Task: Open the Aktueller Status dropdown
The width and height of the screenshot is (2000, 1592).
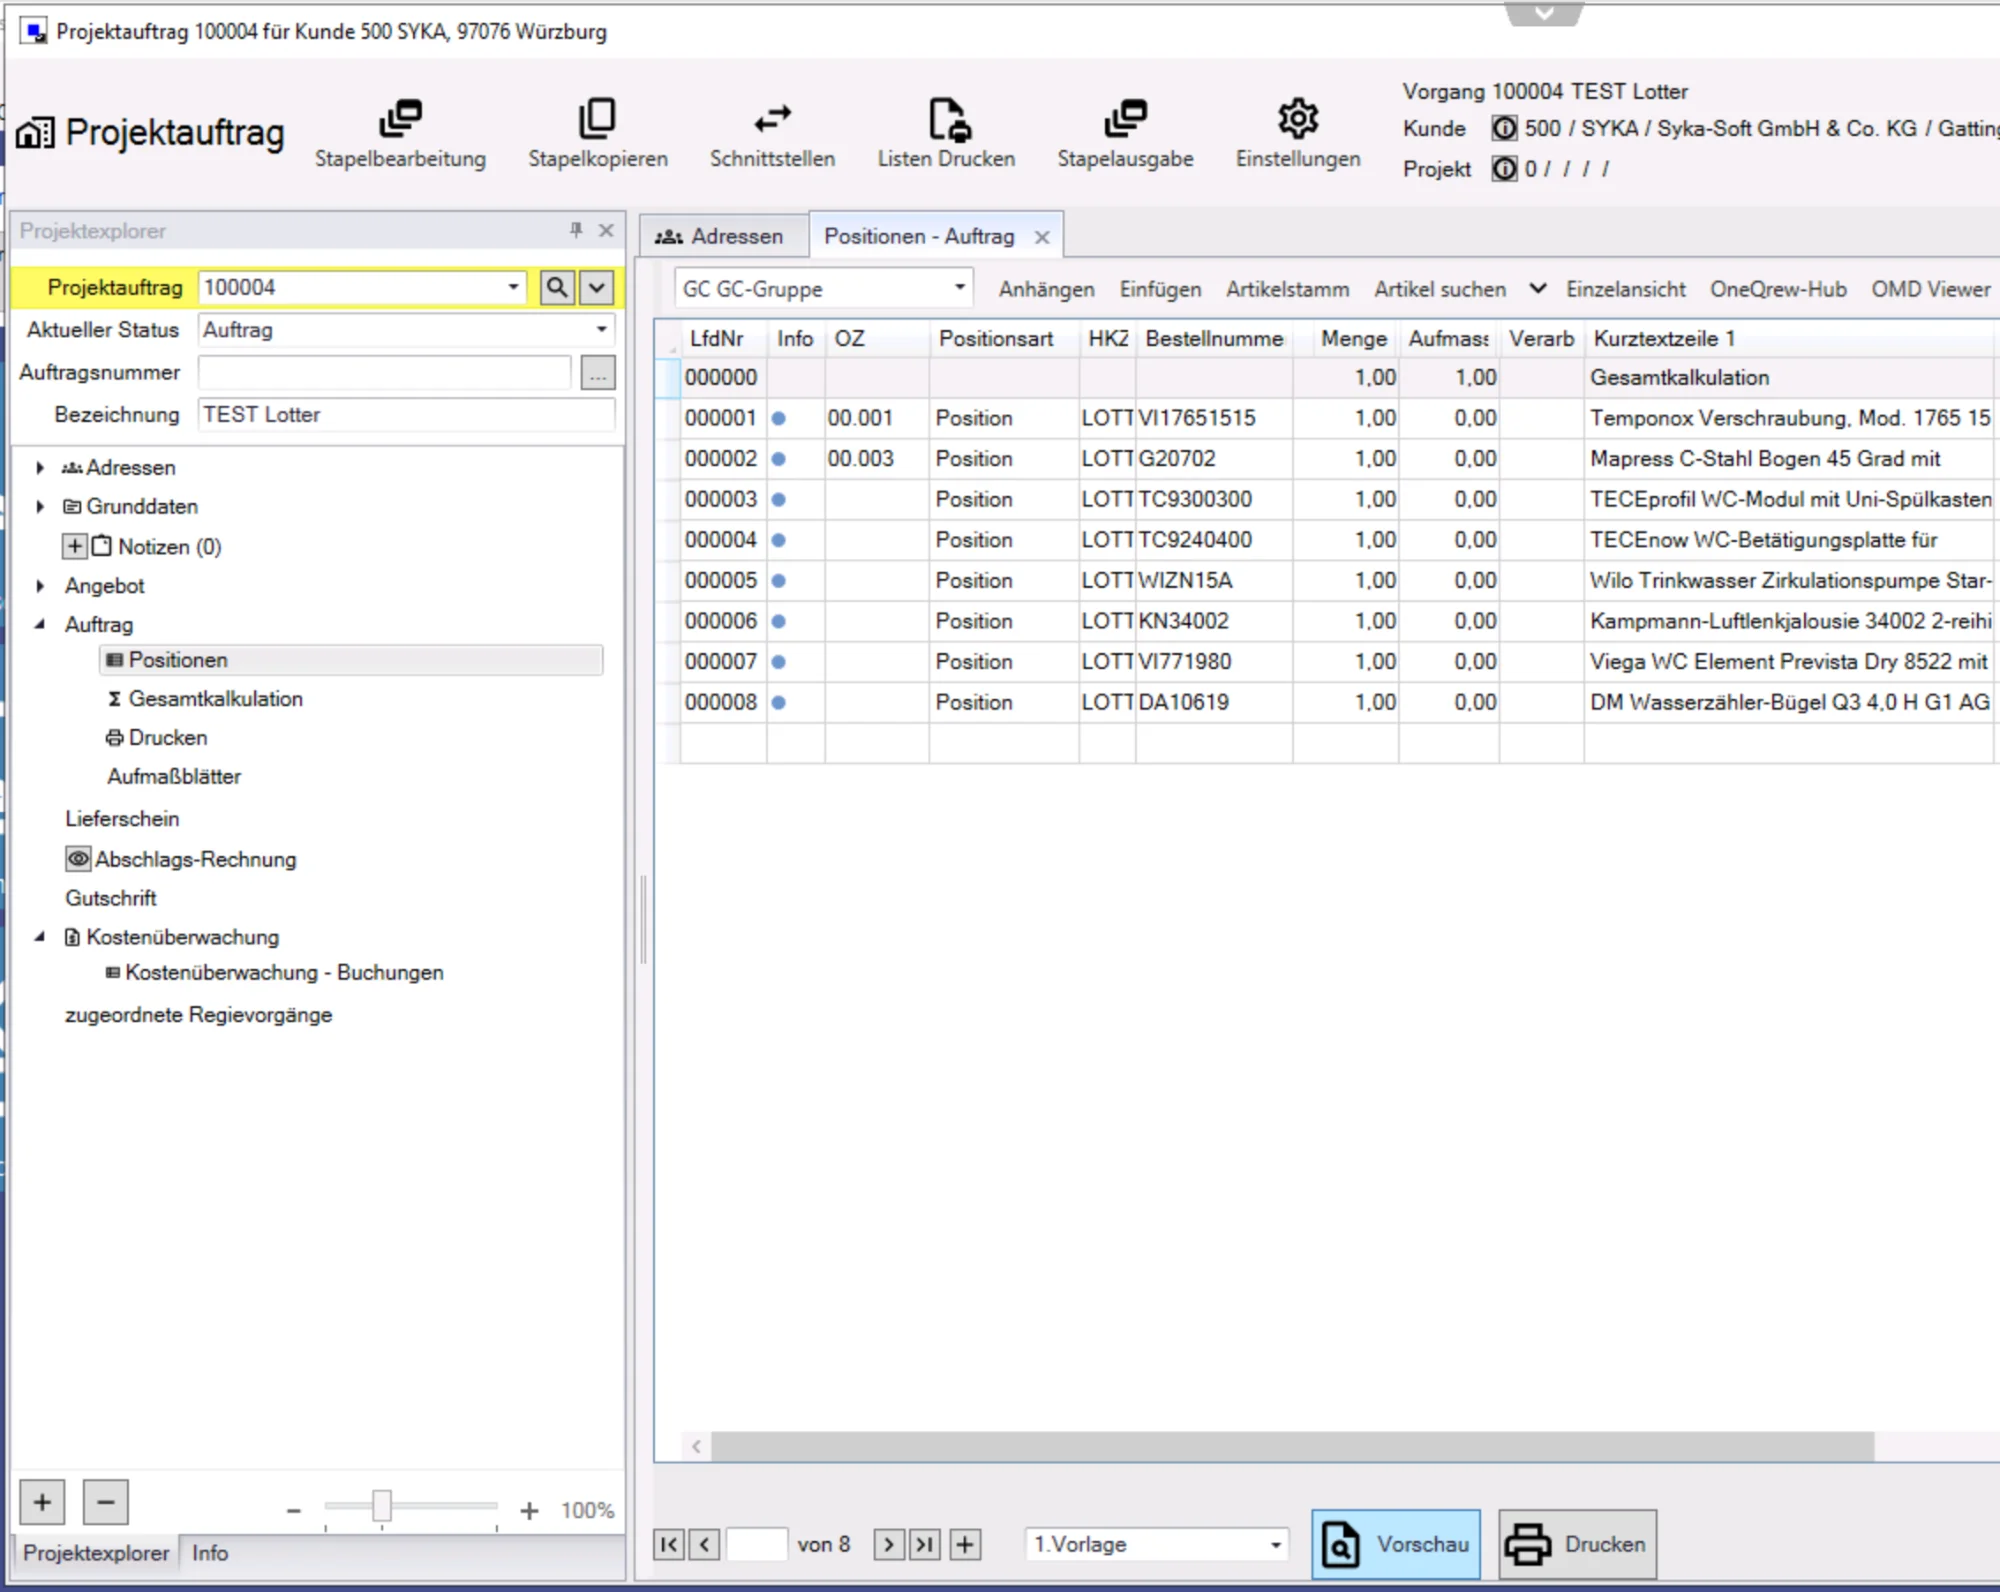Action: 602,330
